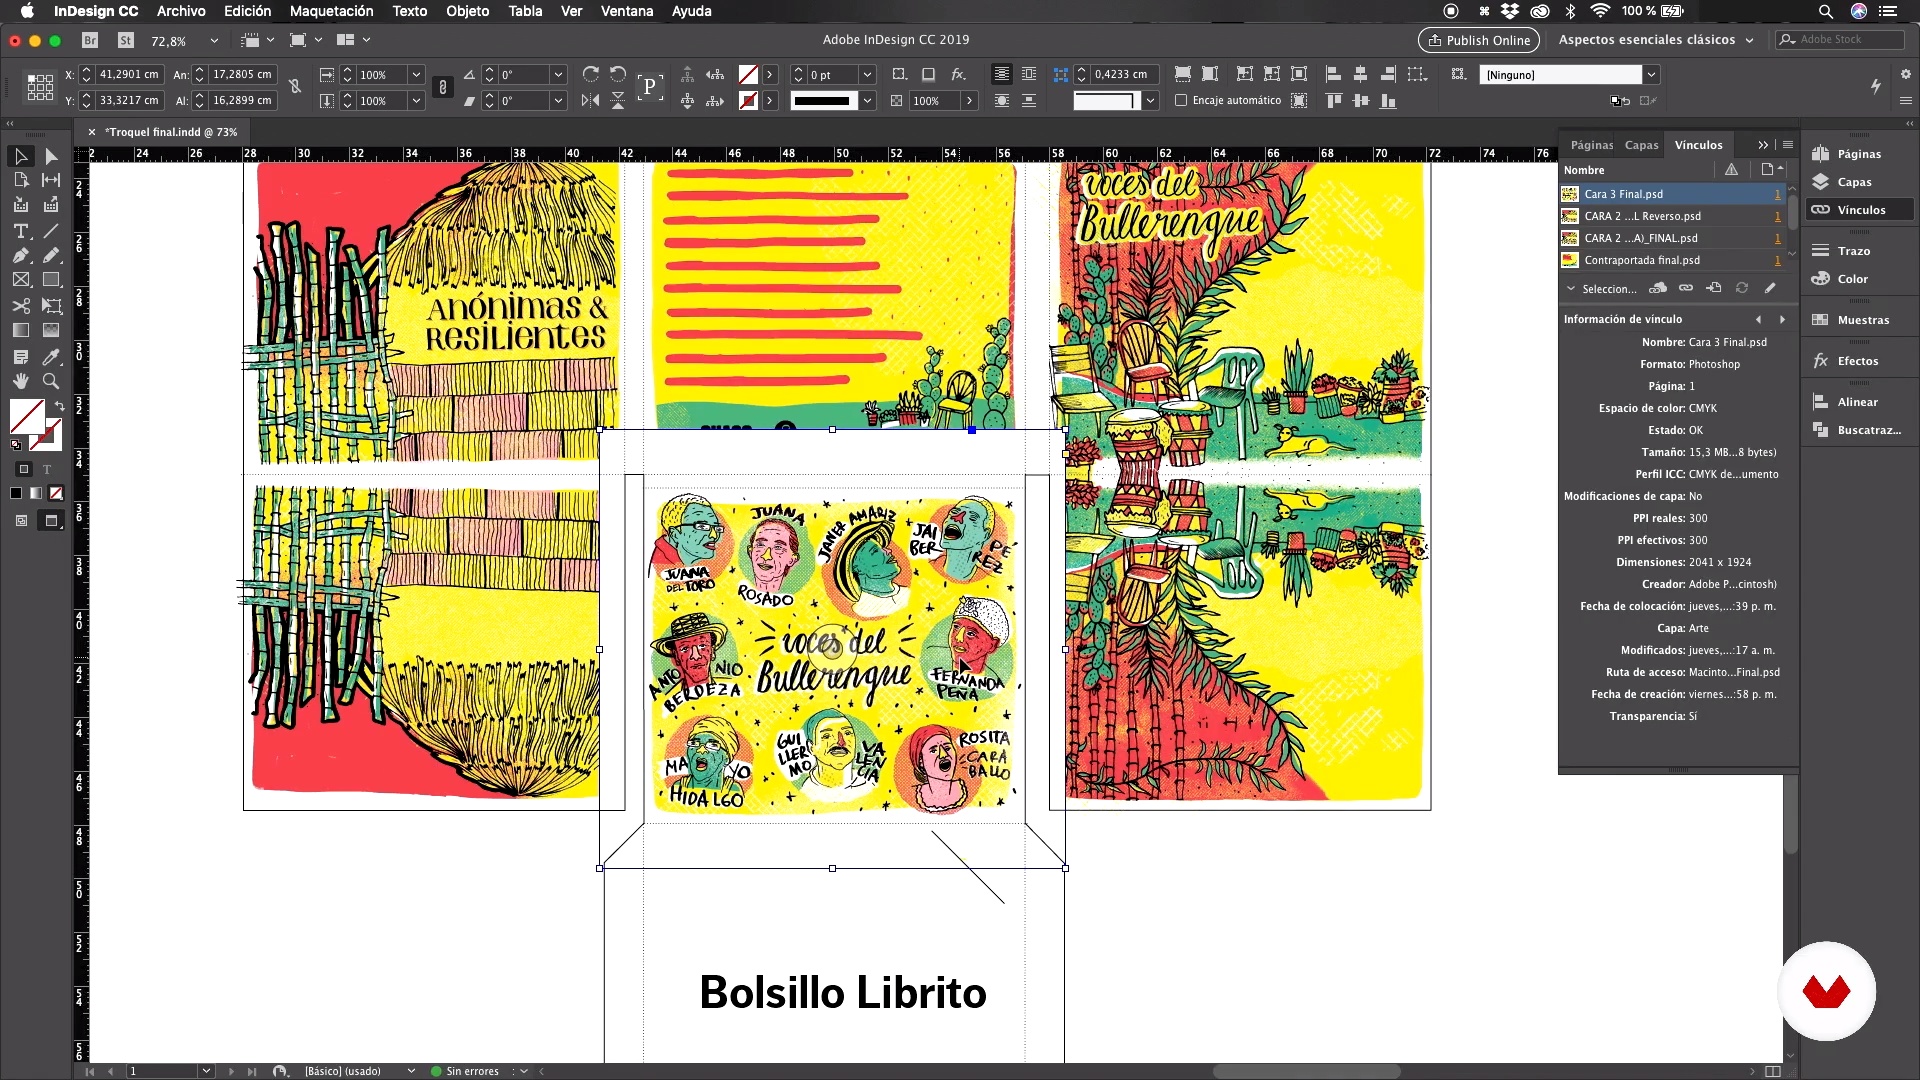
Task: Choose the reference point locator grid
Action: click(x=40, y=87)
